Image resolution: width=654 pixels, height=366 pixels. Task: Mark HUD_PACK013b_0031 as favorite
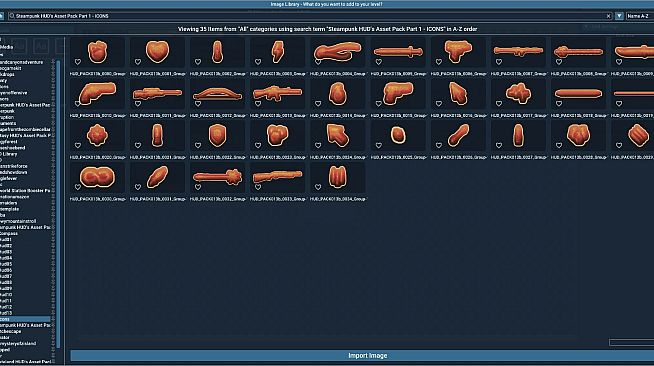(x=138, y=187)
